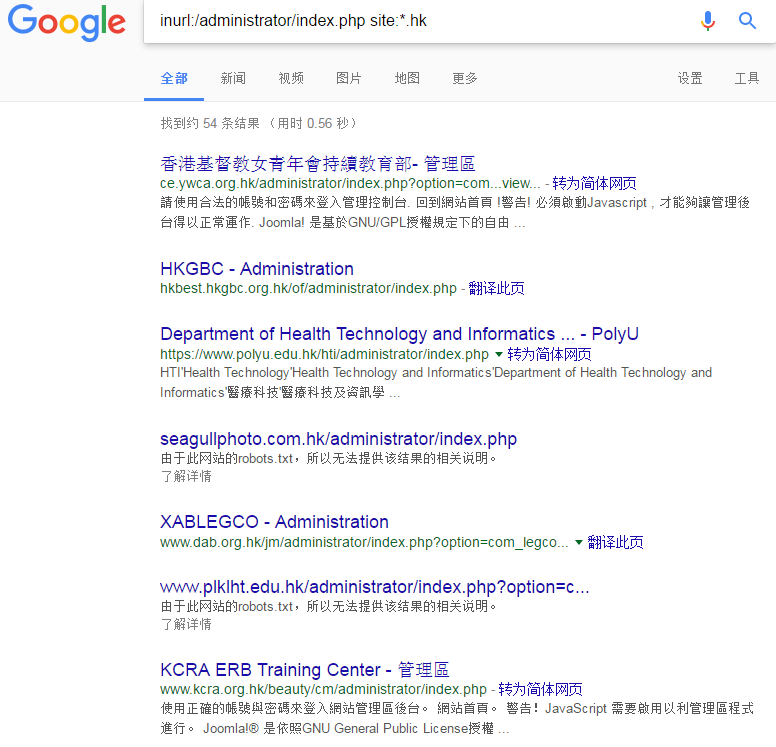Open seagullphoto.com.hk/administrator/index.php result
776x747 pixels.
pyautogui.click(x=339, y=439)
